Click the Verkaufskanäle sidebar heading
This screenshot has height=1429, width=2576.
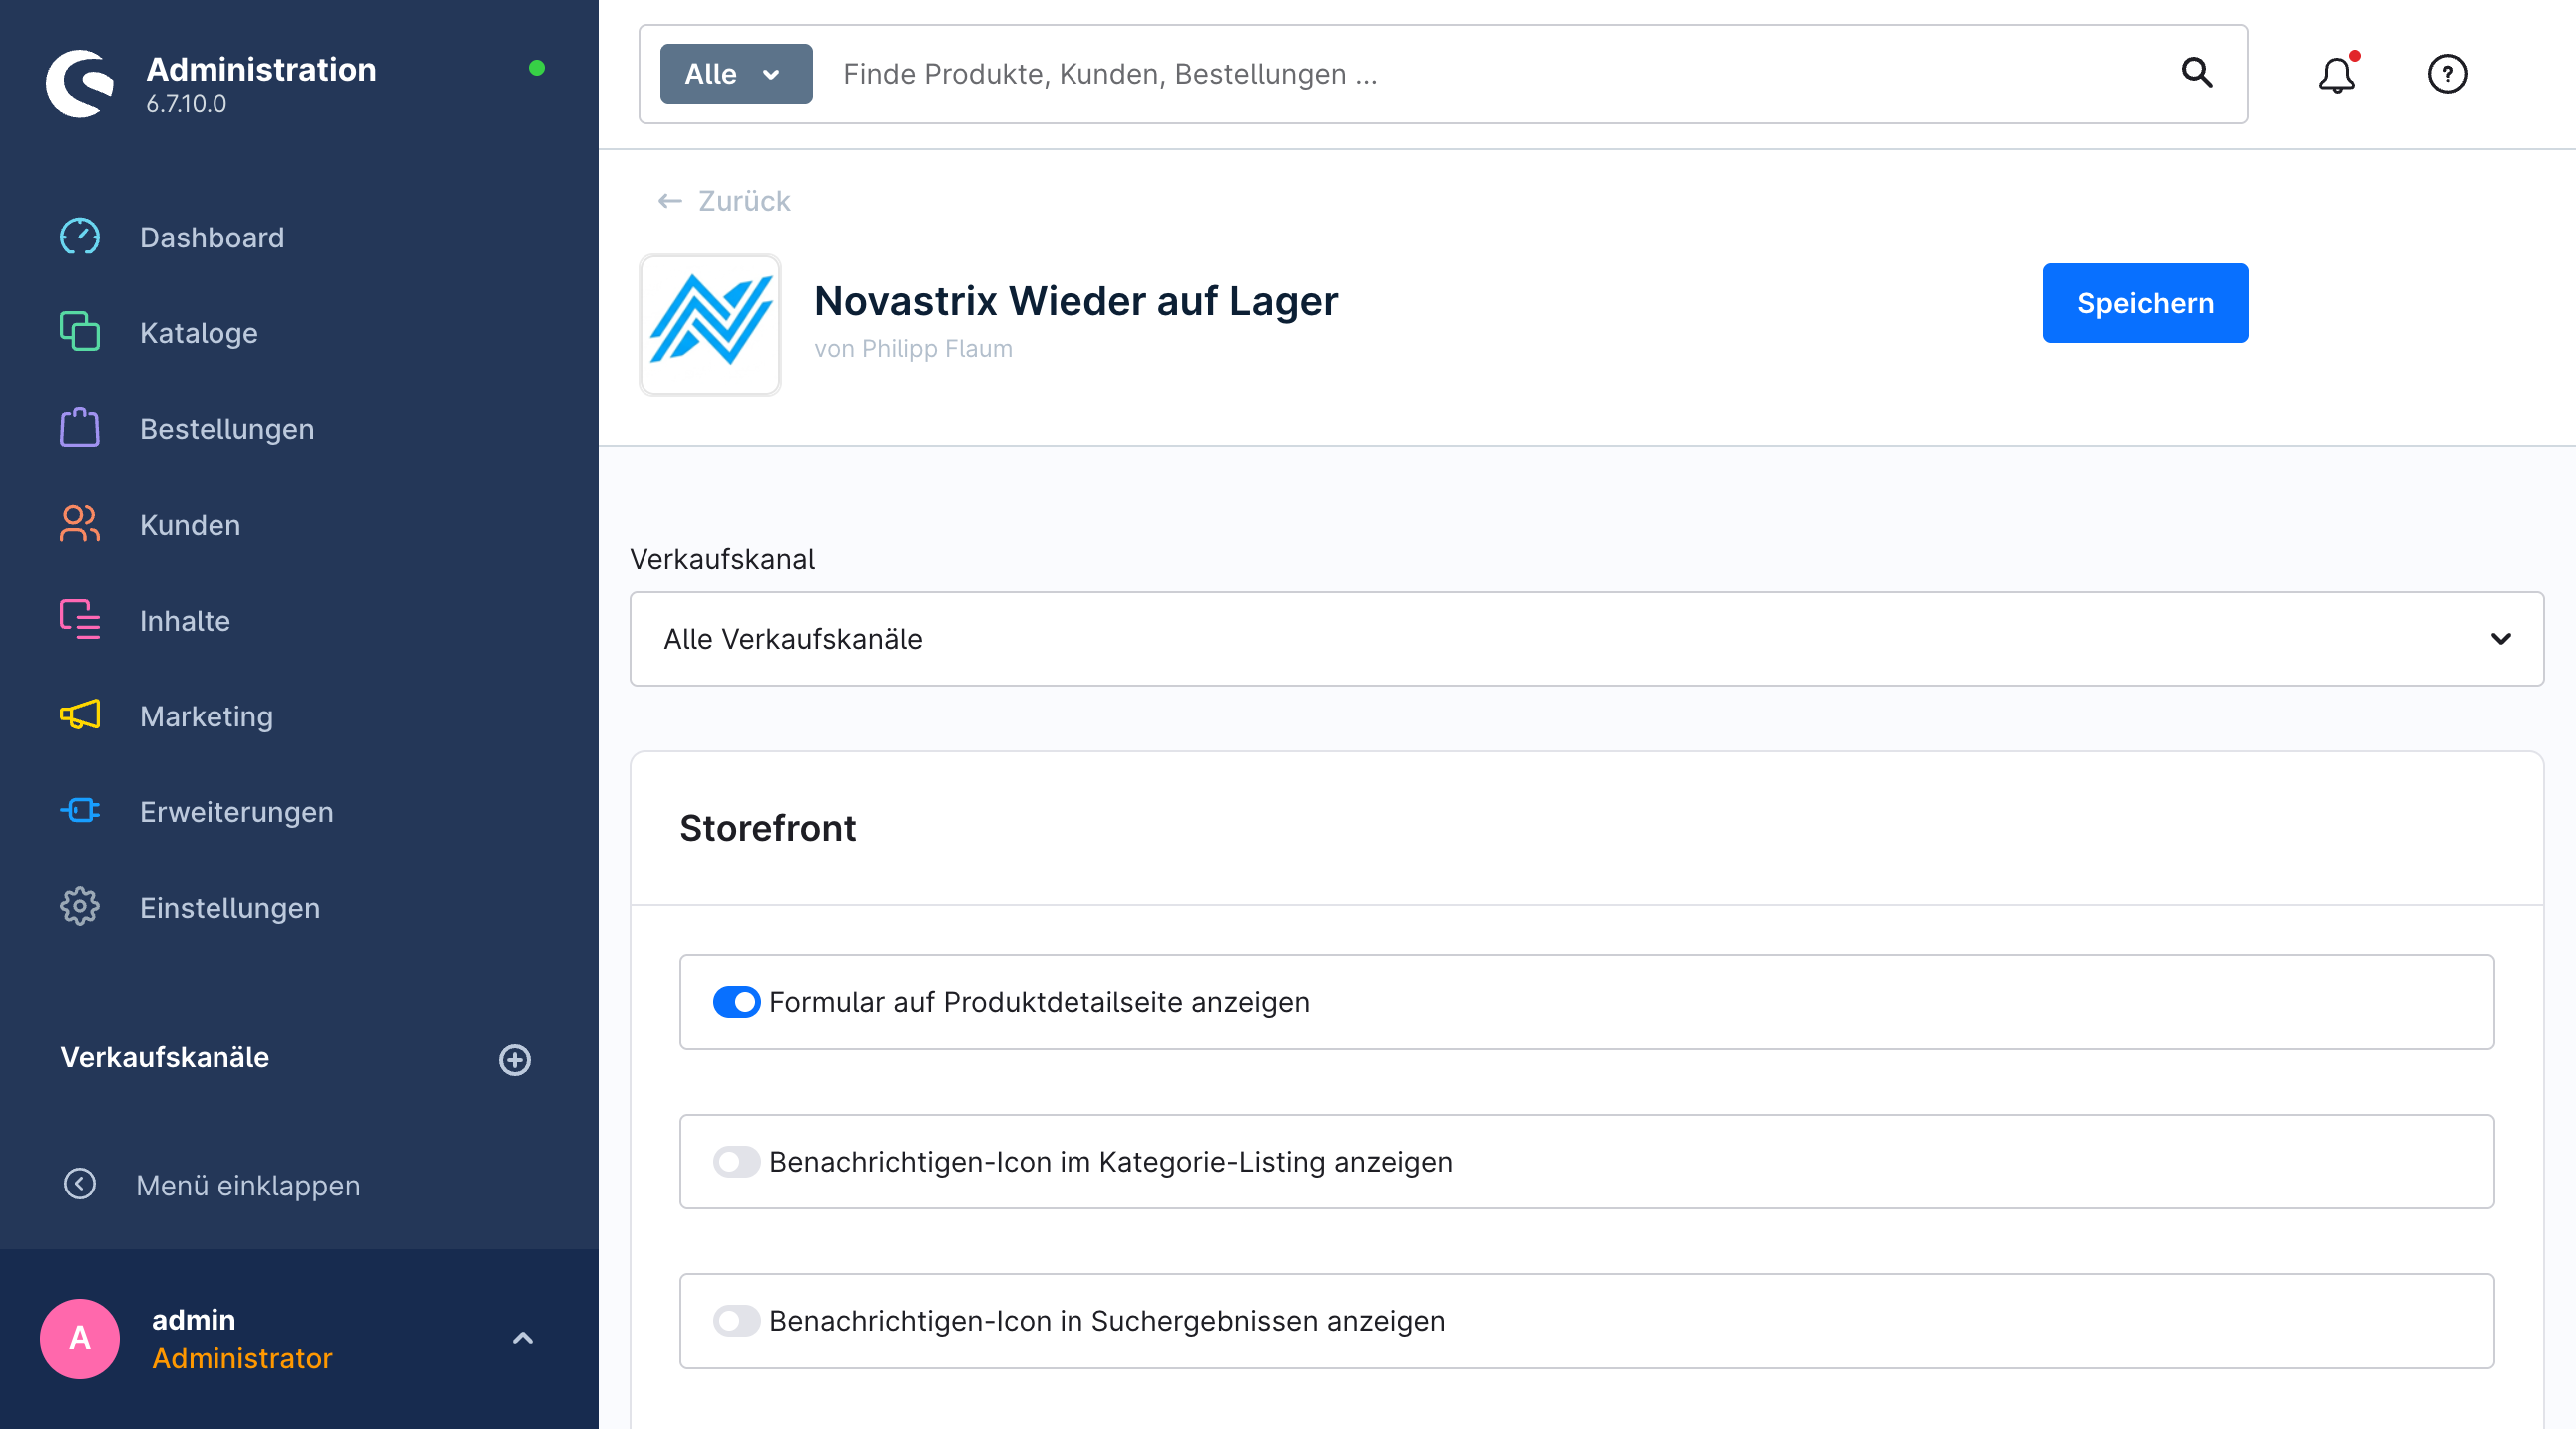165,1057
